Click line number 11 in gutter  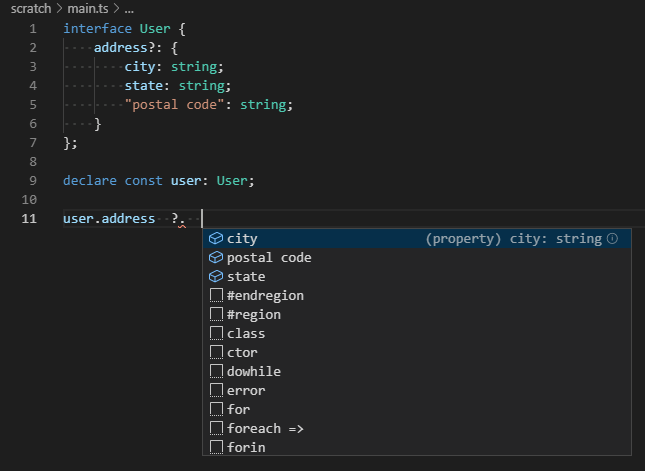tap(29, 218)
